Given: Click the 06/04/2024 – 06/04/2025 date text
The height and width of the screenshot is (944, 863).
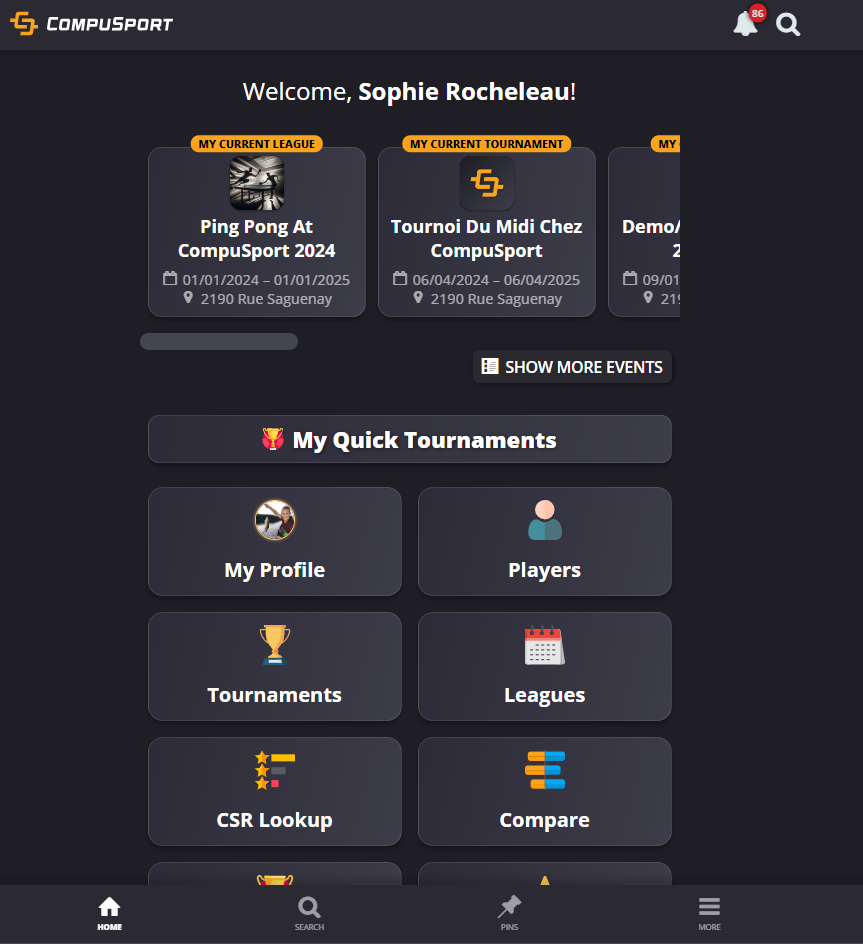Looking at the screenshot, I should [496, 280].
